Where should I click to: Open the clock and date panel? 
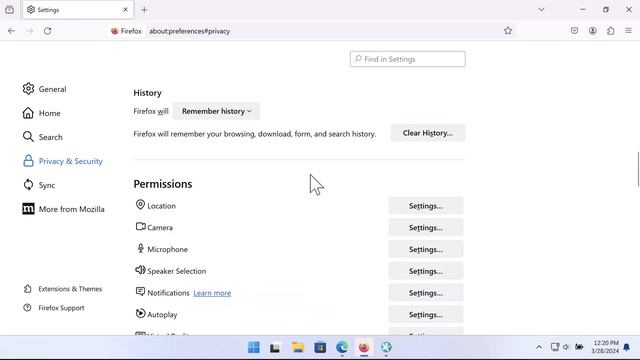coord(605,347)
